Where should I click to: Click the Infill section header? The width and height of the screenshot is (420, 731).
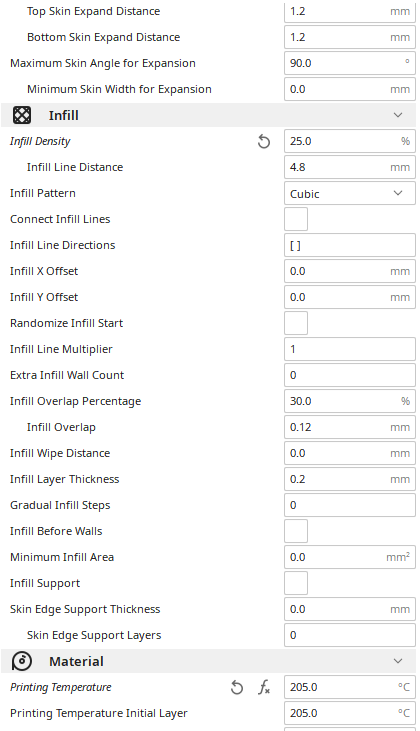(208, 115)
